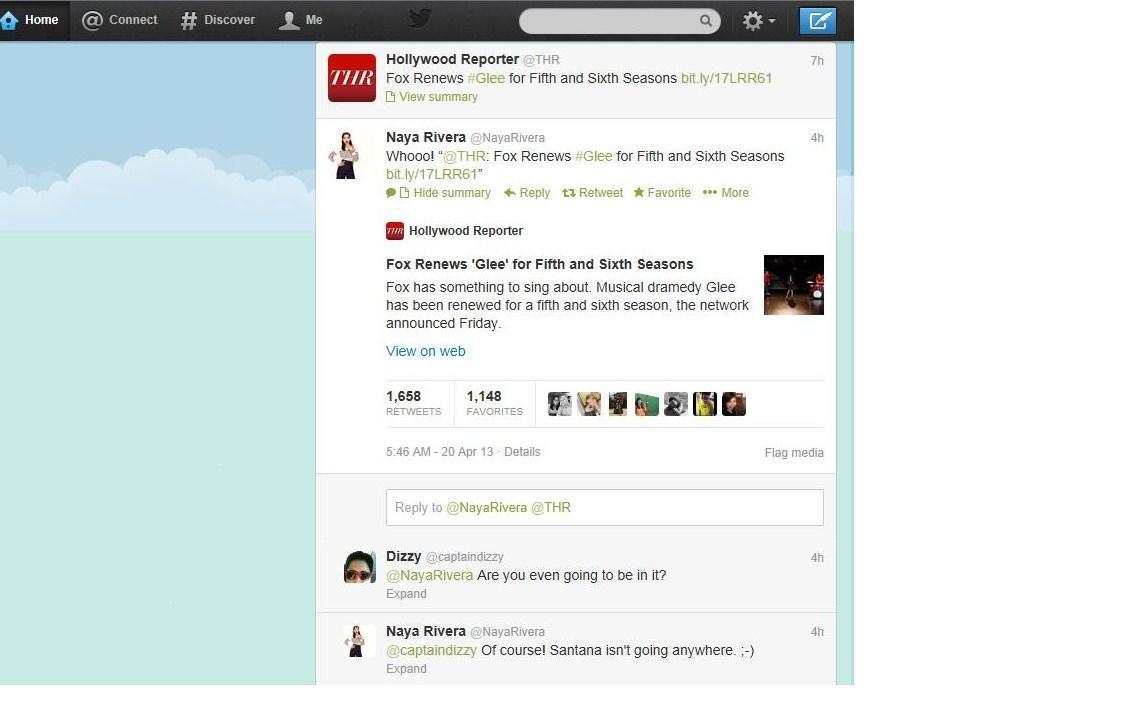
Task: Click @captaindizzy mention in Naya's reply
Action: click(431, 650)
